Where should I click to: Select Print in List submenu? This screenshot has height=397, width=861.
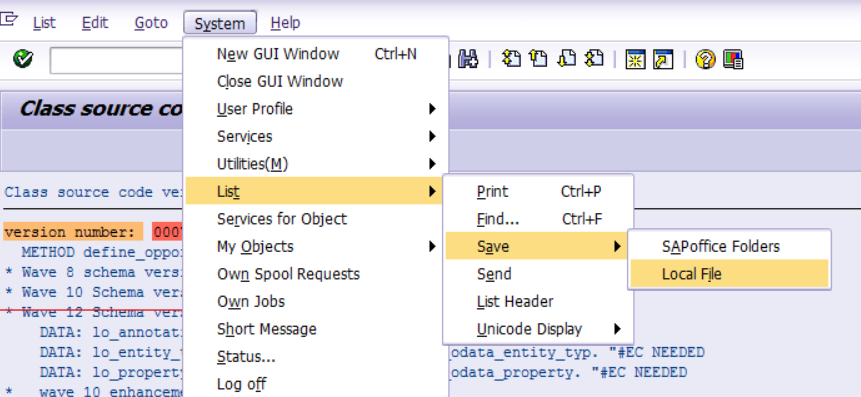(538, 191)
